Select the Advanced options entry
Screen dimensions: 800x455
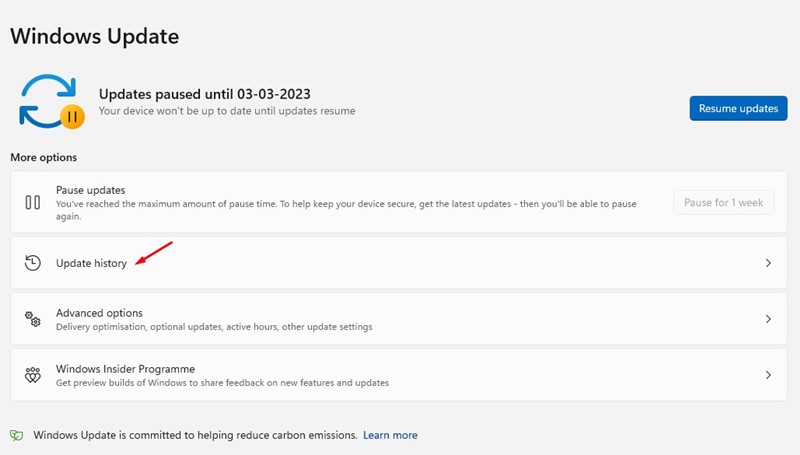(398, 319)
